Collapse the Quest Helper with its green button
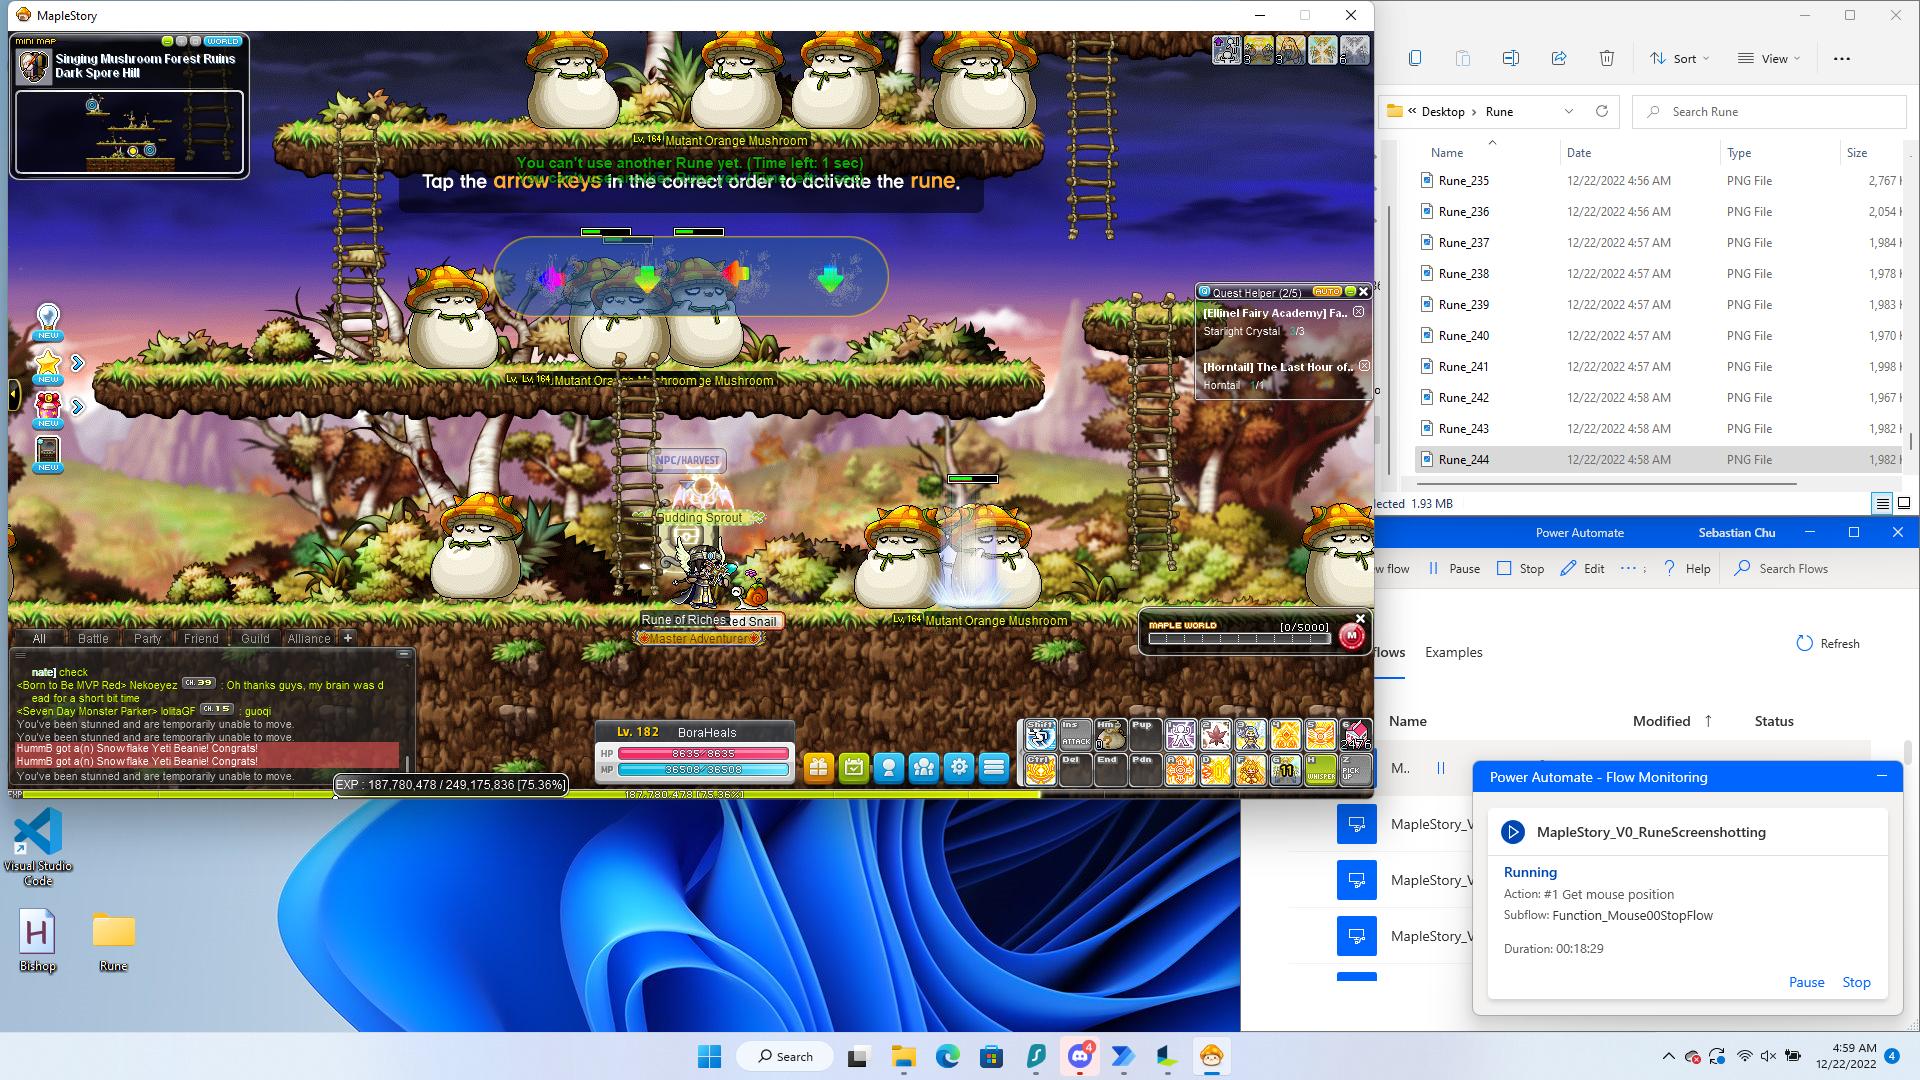 click(1350, 292)
